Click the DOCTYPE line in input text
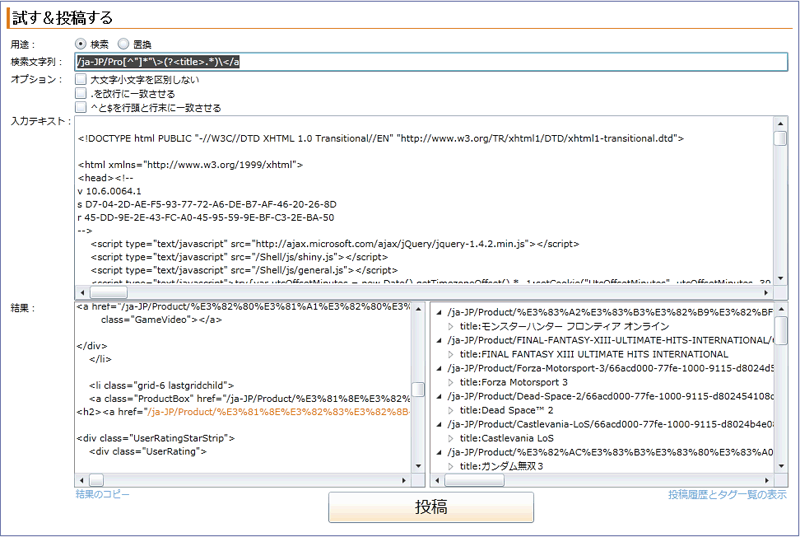Viewport: 800px width, 537px height. pyautogui.click(x=381, y=138)
